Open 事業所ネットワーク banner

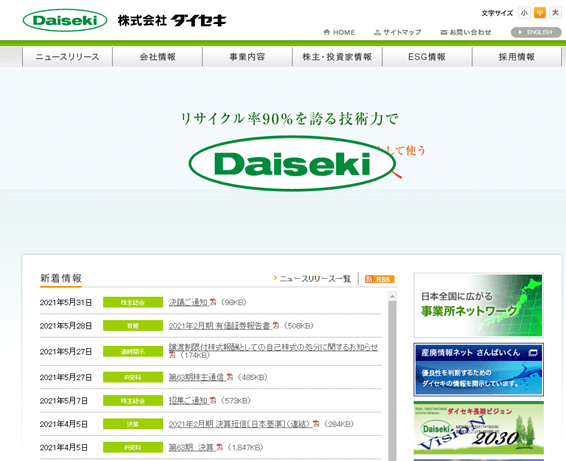(x=478, y=305)
